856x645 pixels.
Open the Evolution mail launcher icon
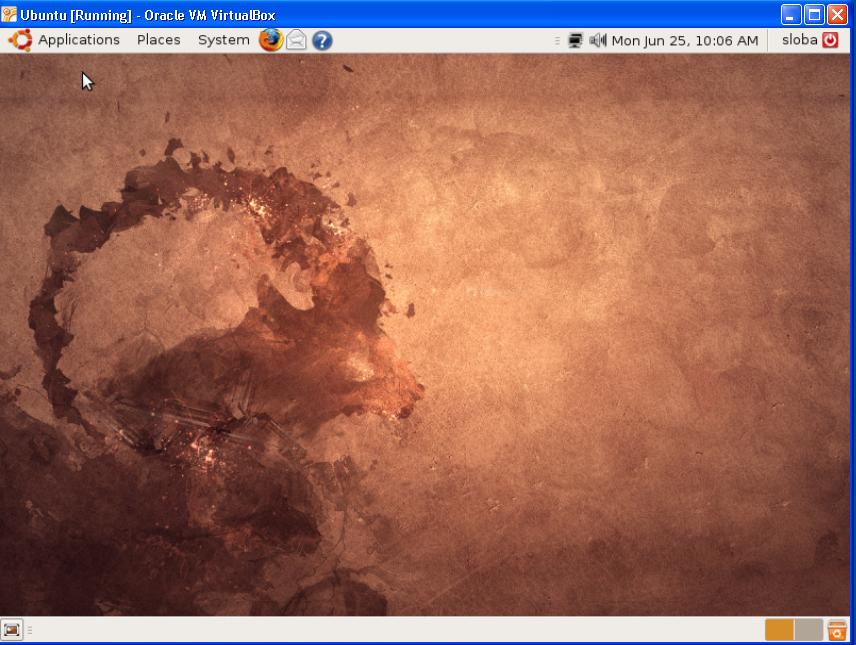pyautogui.click(x=296, y=40)
